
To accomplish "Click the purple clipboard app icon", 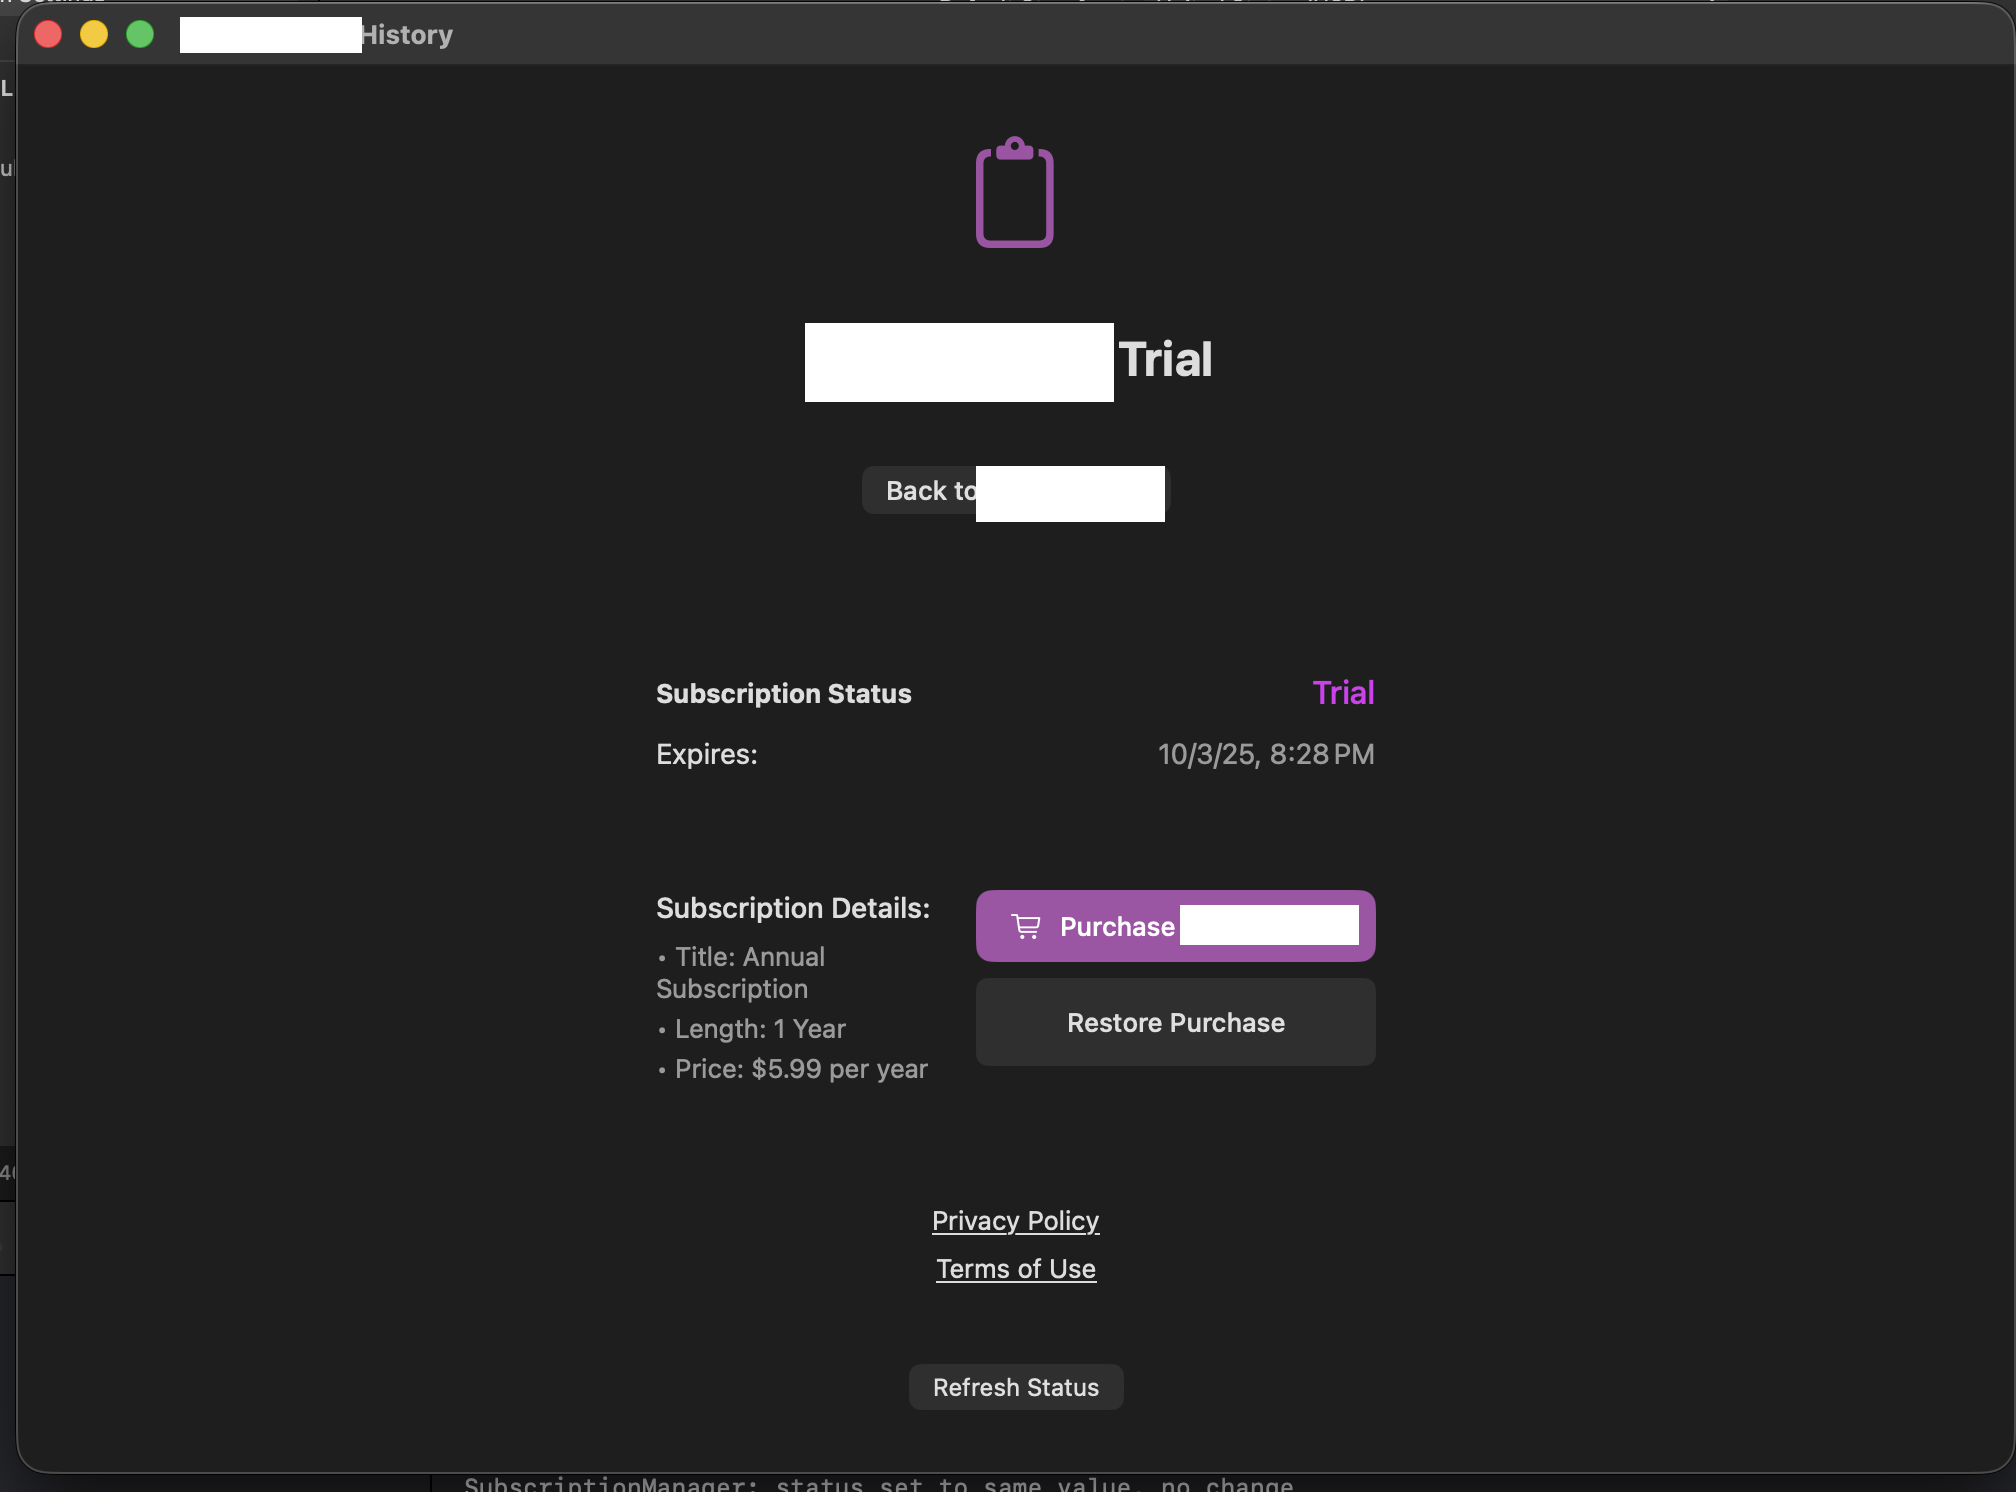I will (x=1014, y=193).
